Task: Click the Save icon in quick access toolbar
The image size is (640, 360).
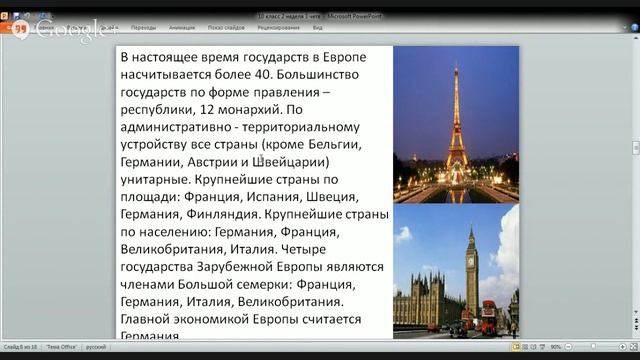Action: [x=16, y=16]
